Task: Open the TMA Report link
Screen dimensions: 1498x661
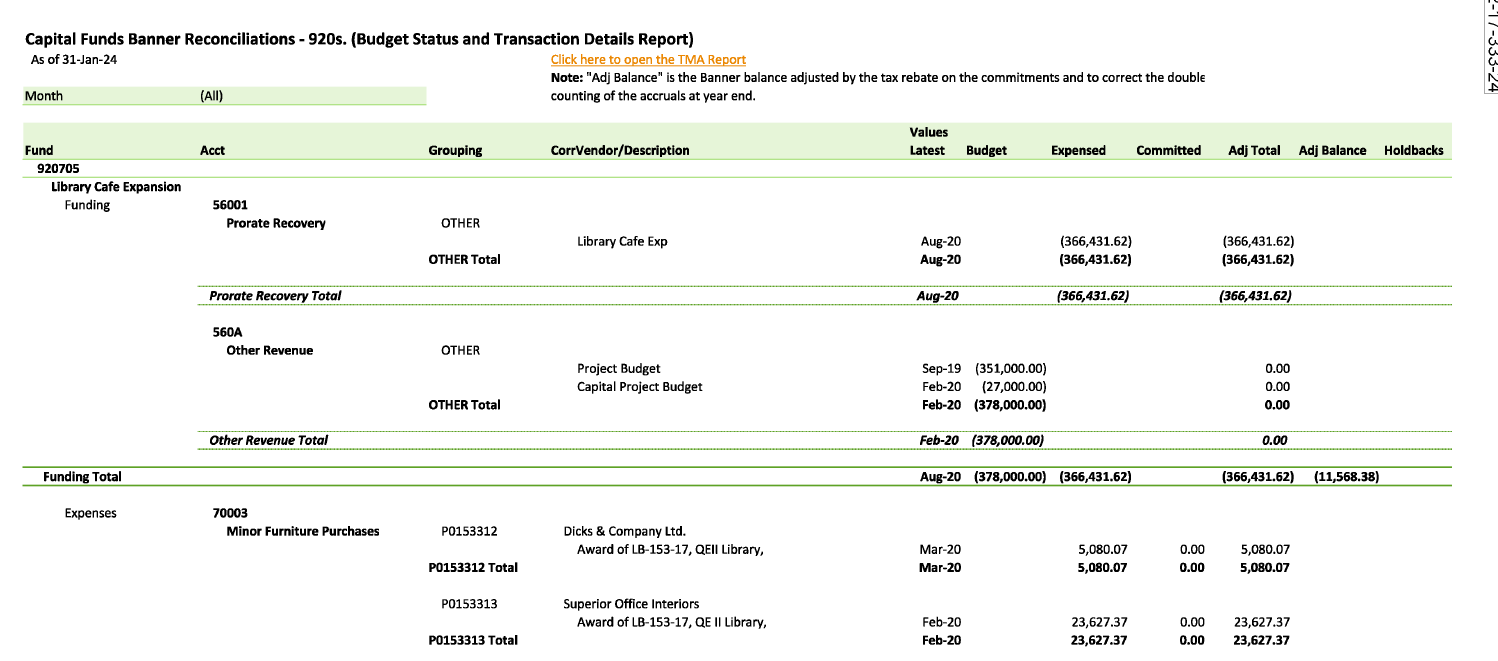Action: click(648, 60)
